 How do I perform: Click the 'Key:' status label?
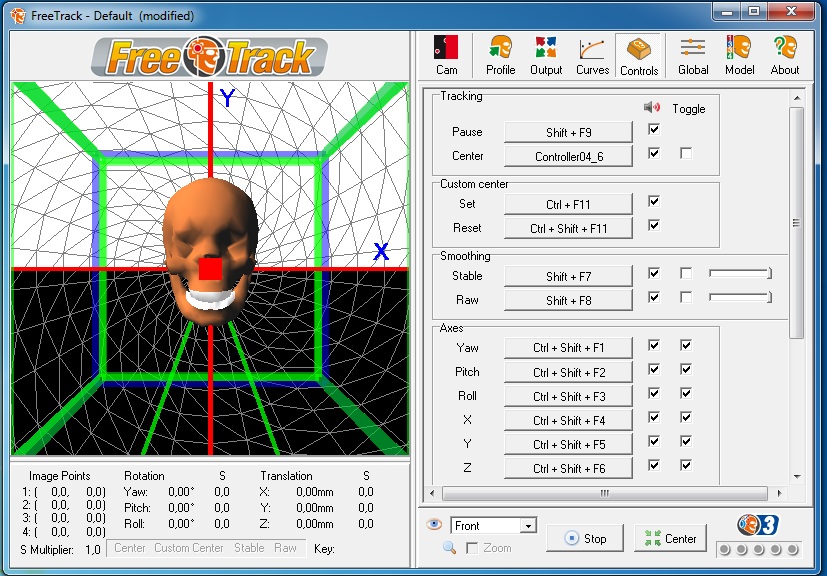(324, 549)
